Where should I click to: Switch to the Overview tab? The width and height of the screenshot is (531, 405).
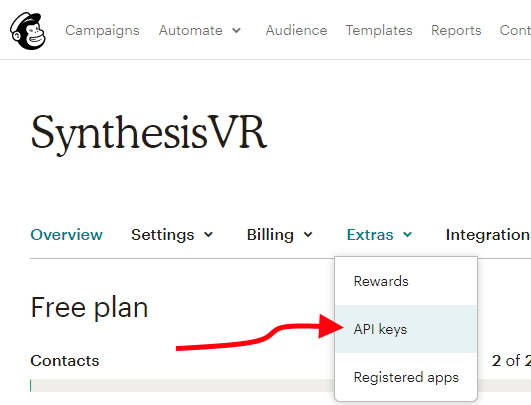66,235
